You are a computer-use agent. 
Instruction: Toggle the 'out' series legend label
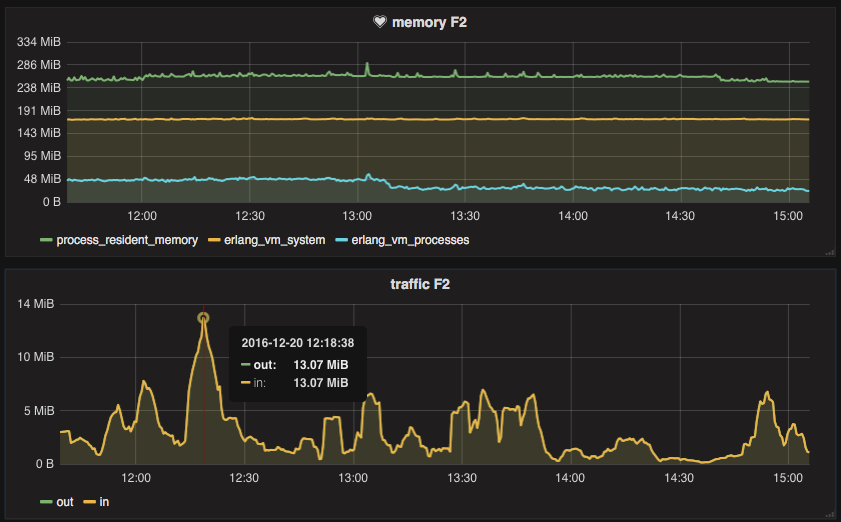pyautogui.click(x=64, y=501)
